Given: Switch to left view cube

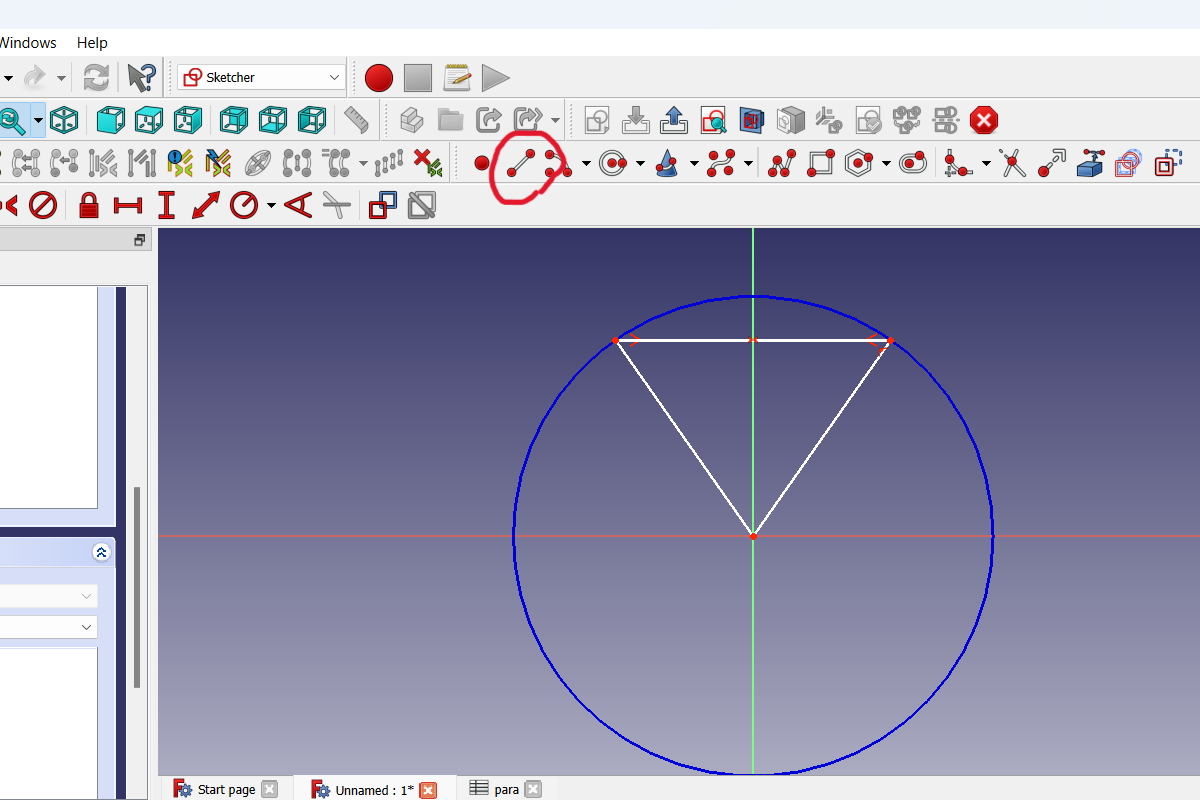Looking at the screenshot, I should tap(311, 120).
